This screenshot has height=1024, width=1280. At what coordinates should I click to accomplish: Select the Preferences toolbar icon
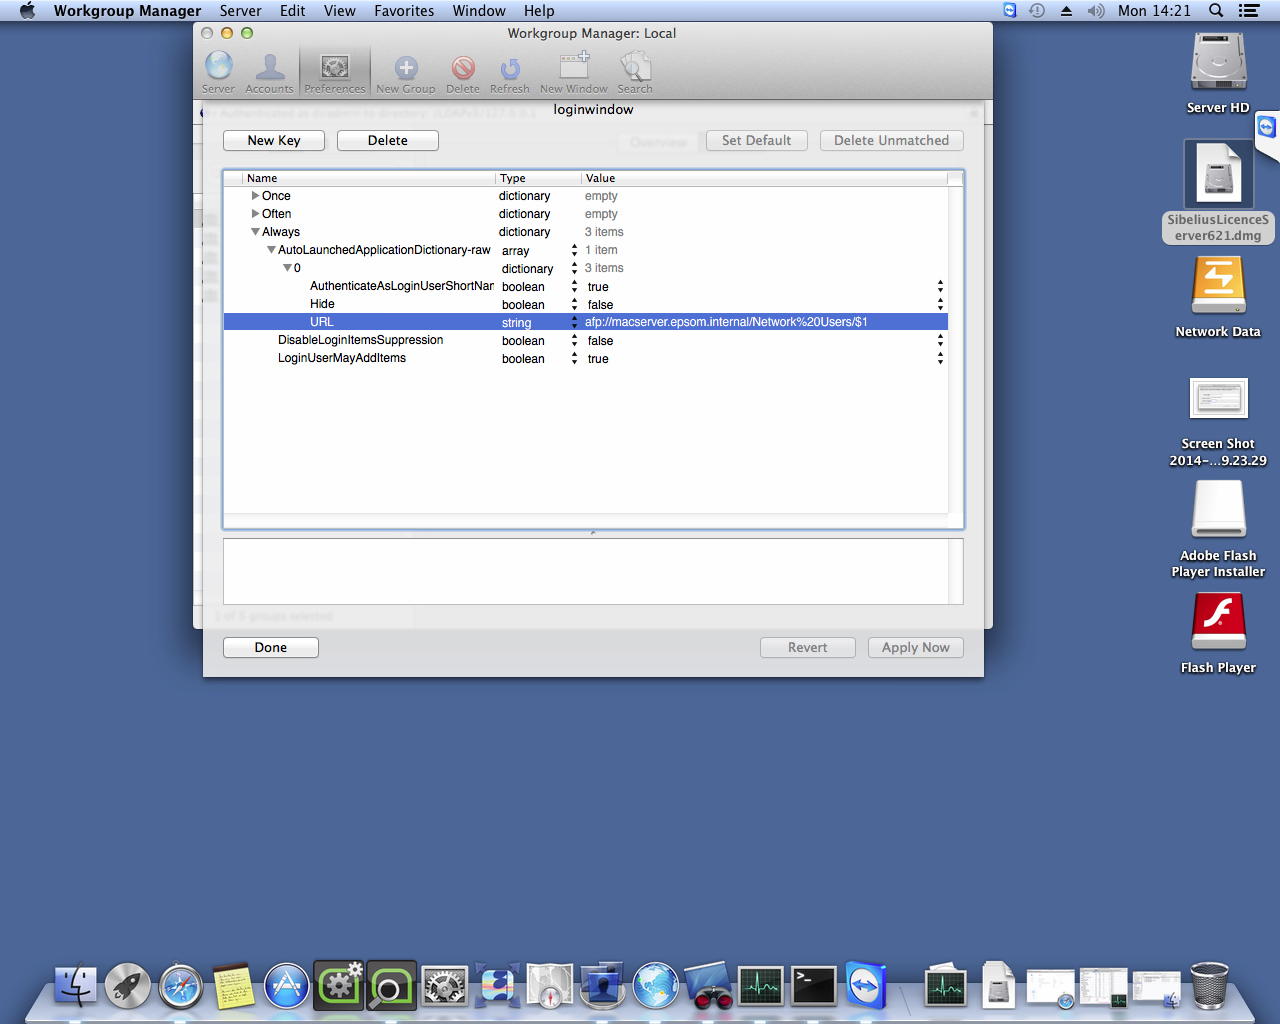point(334,72)
